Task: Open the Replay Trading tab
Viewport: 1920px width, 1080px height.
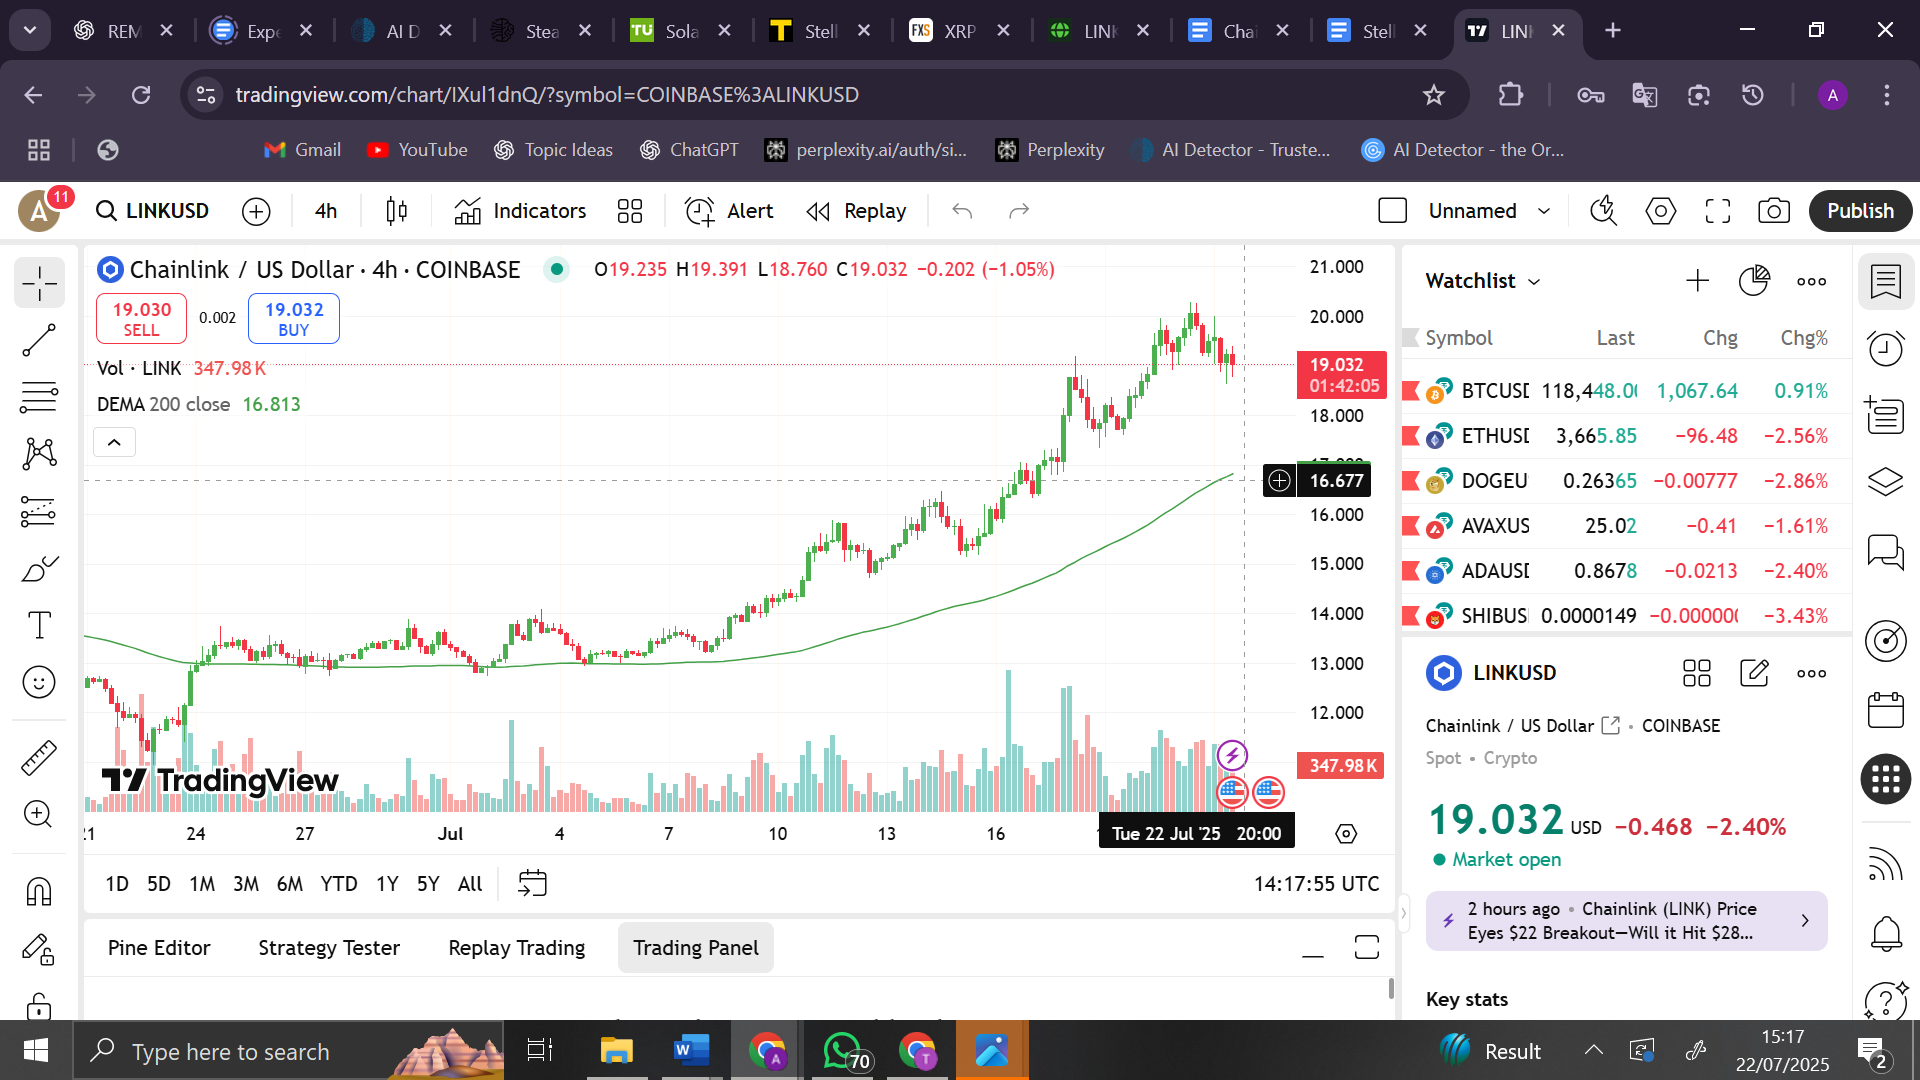Action: tap(517, 948)
